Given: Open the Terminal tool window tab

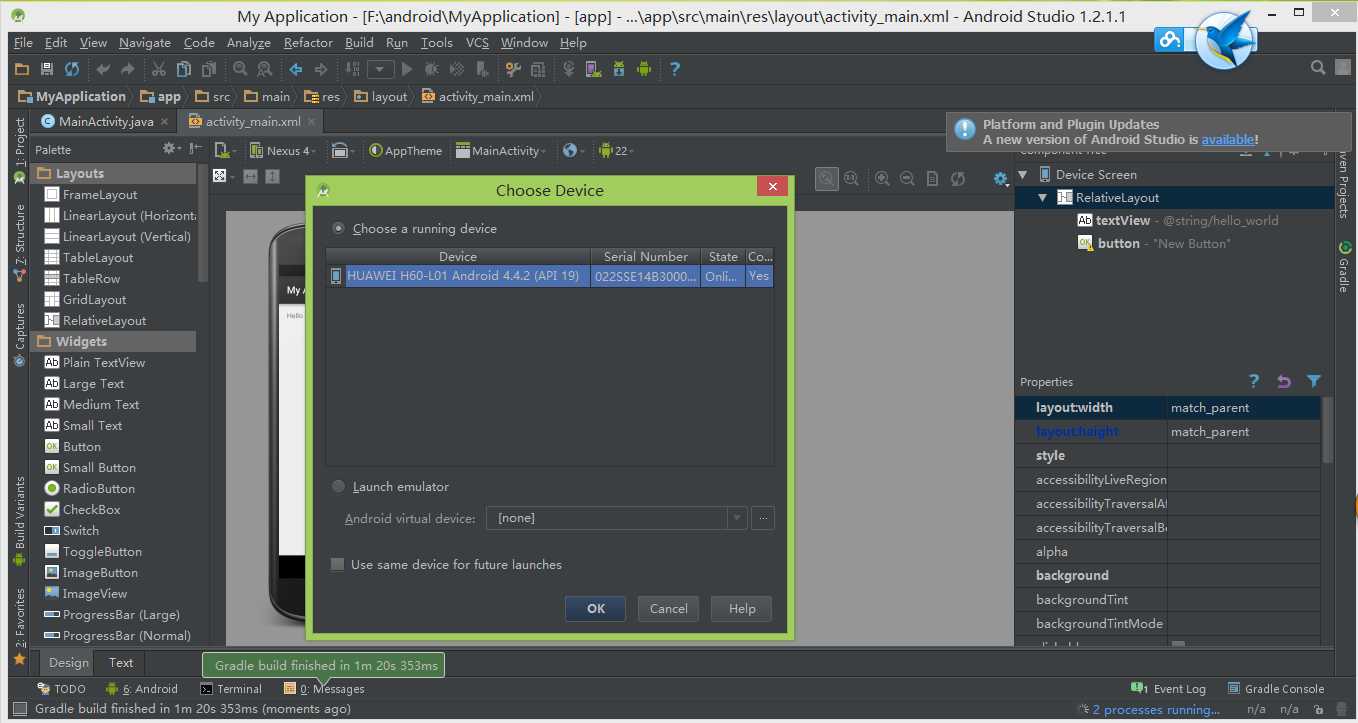Looking at the screenshot, I should (x=231, y=688).
